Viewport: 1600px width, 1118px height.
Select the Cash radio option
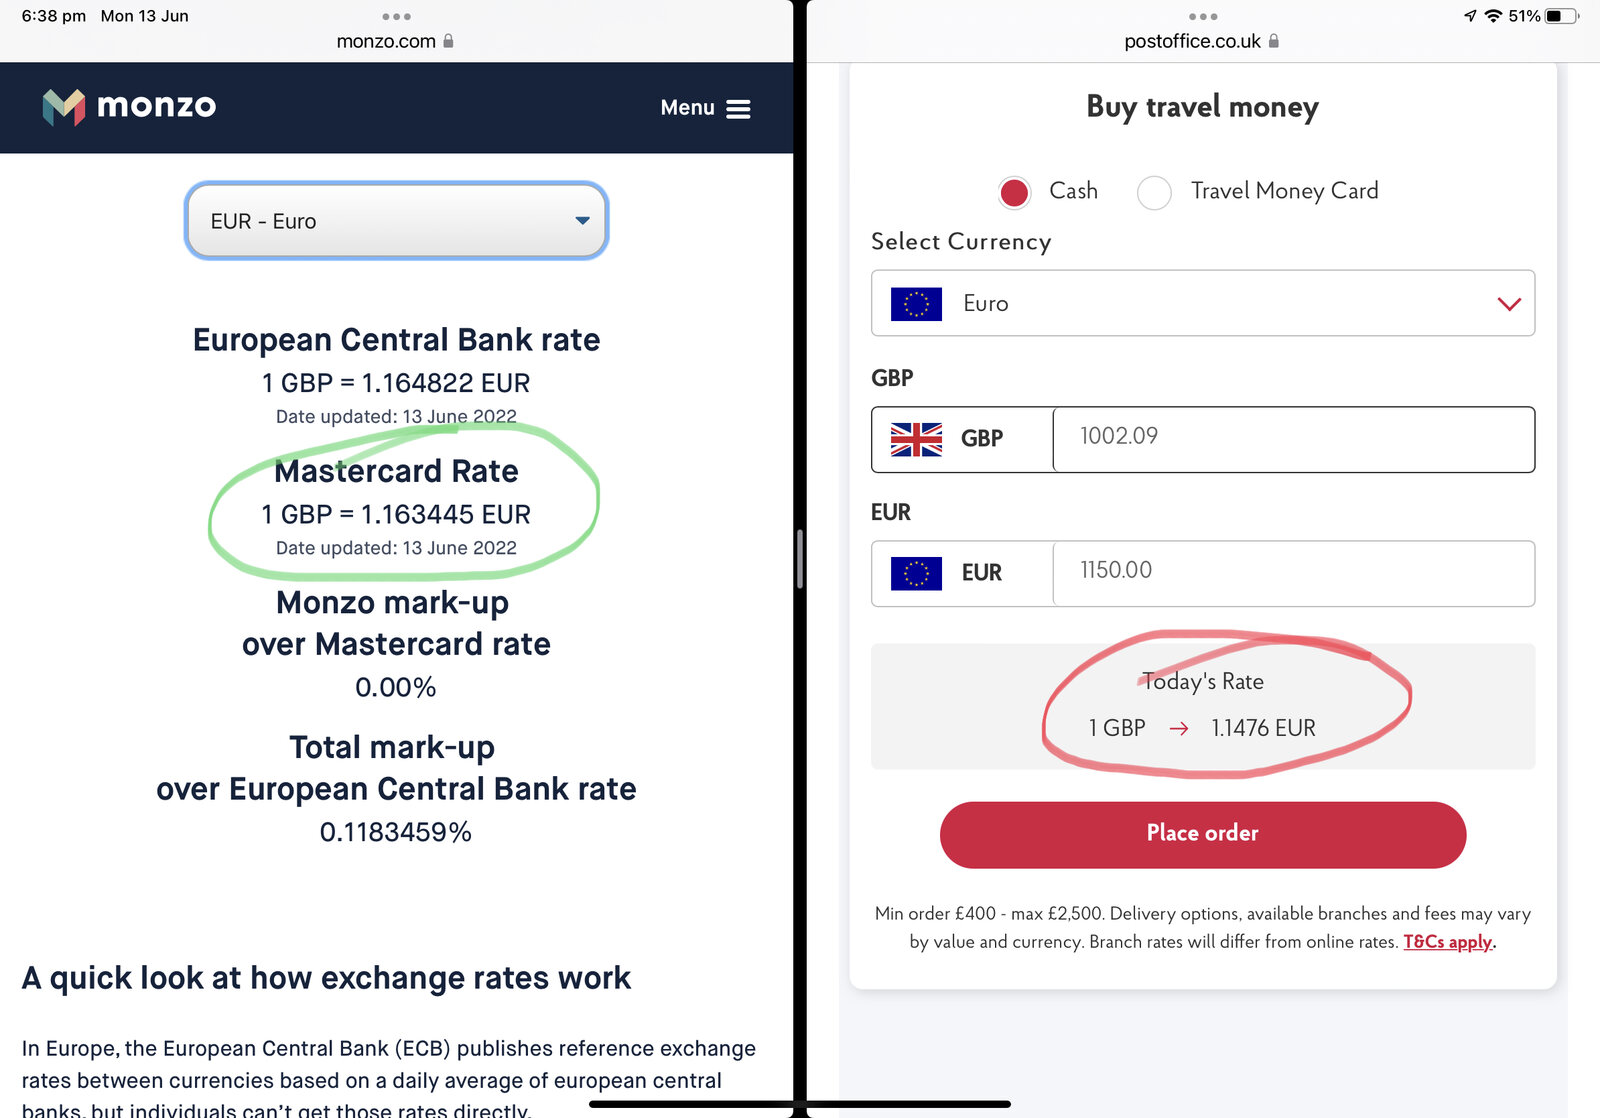click(x=1014, y=192)
